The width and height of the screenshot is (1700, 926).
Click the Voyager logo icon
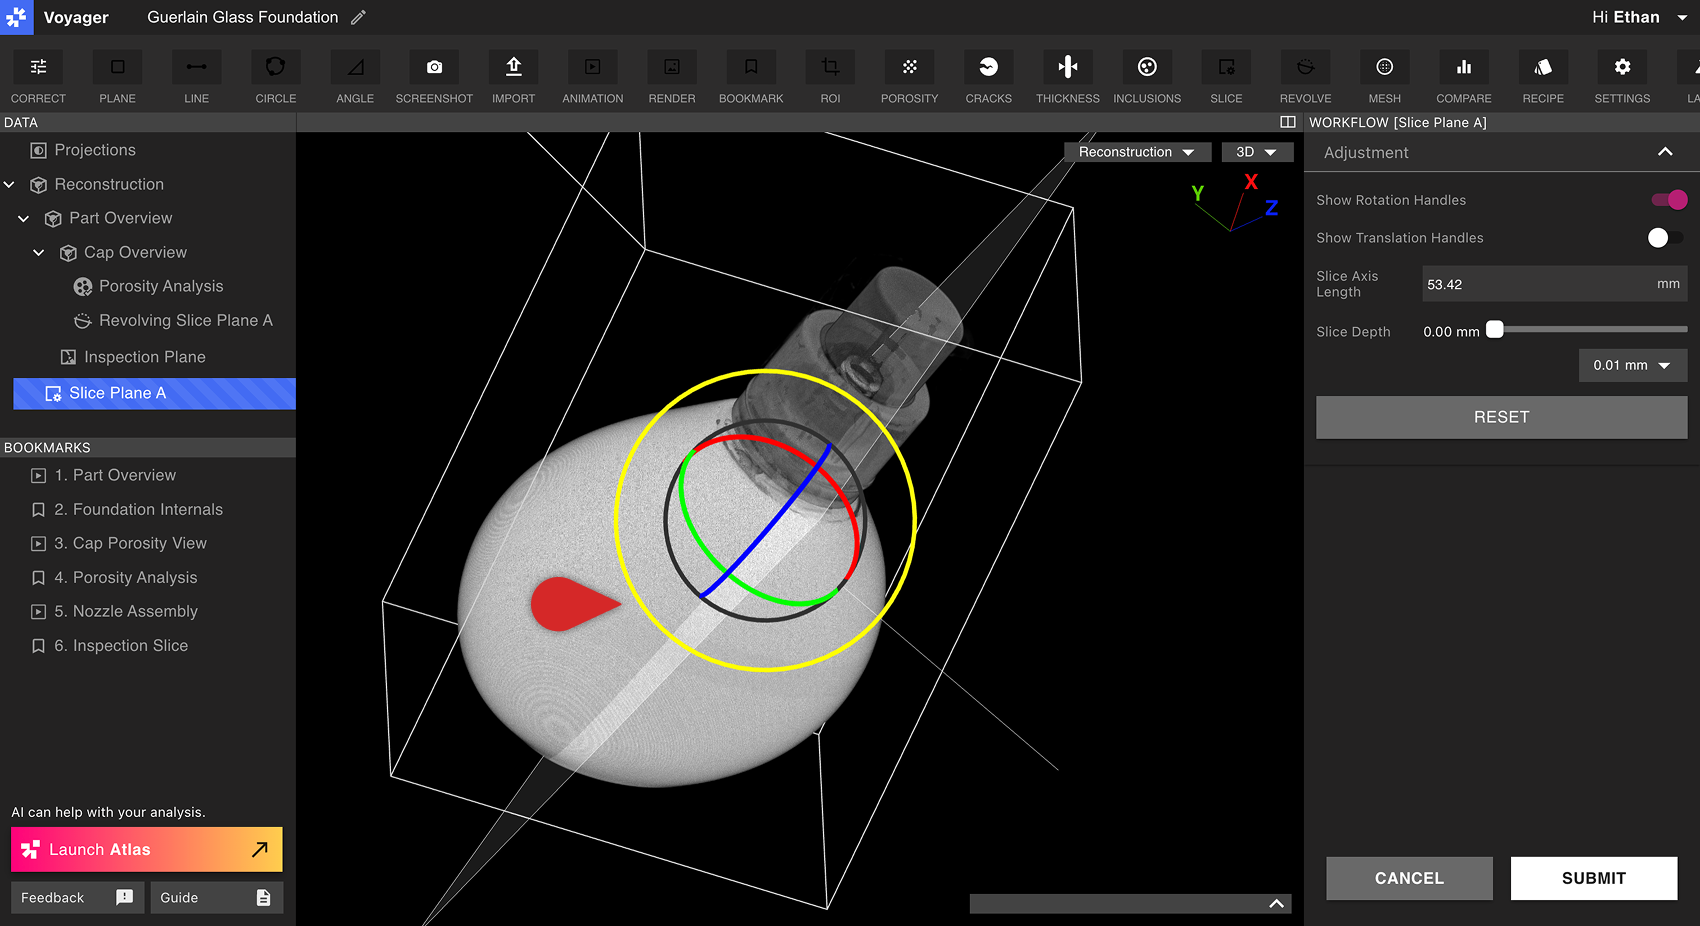click(17, 17)
